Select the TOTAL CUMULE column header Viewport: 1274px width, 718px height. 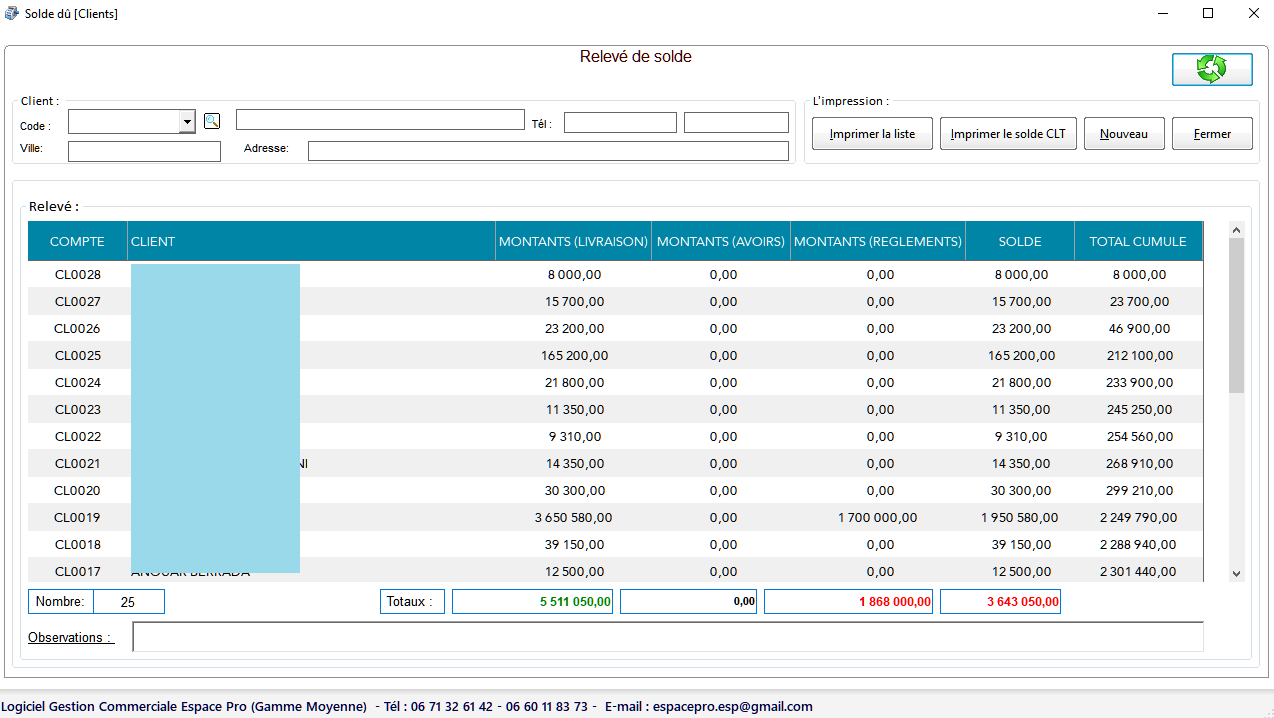click(1138, 241)
